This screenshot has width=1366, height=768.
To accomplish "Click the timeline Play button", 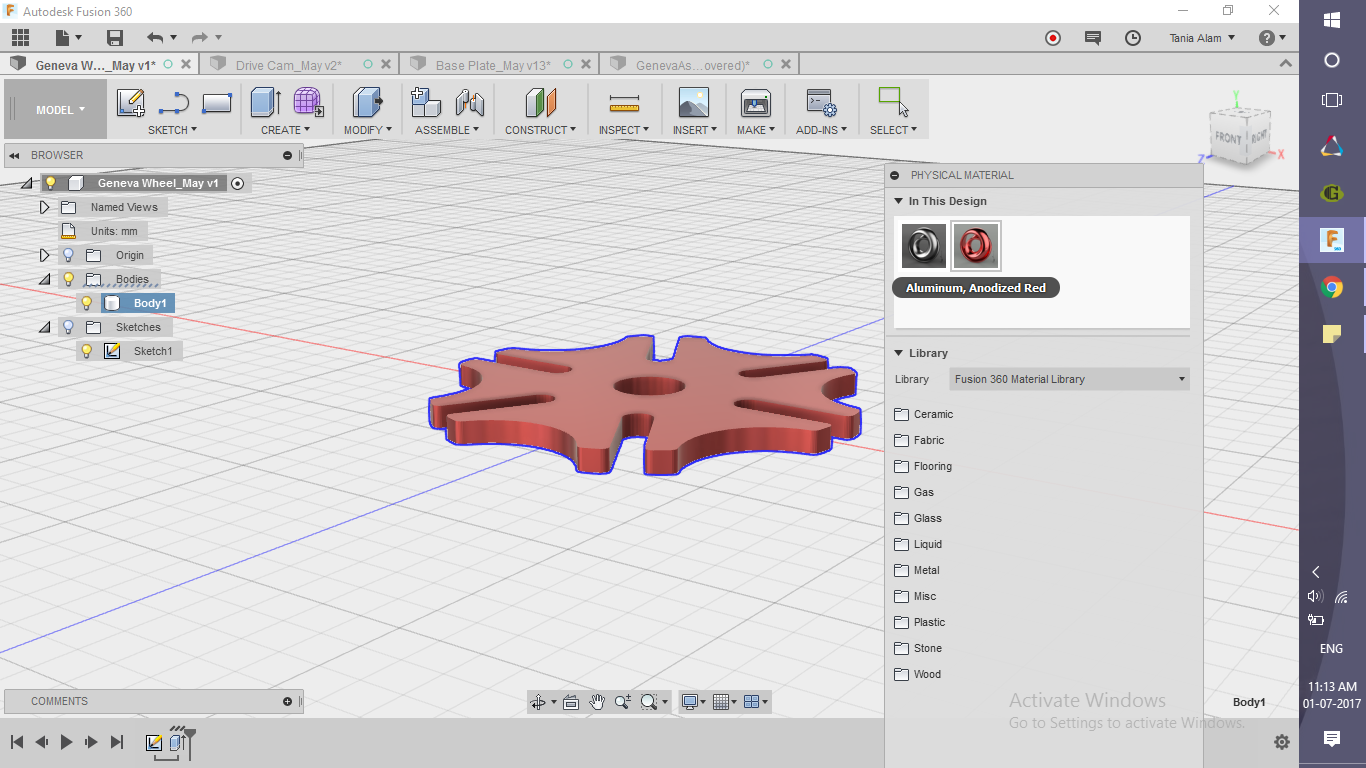I will coord(67,742).
